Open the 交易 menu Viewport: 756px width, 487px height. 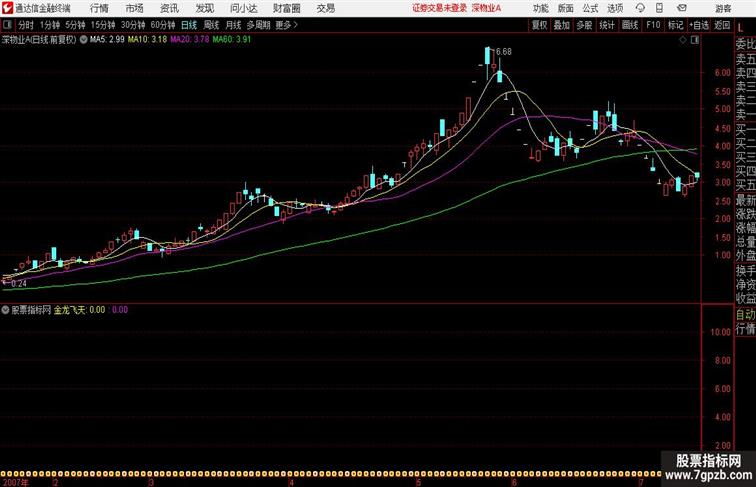point(325,8)
